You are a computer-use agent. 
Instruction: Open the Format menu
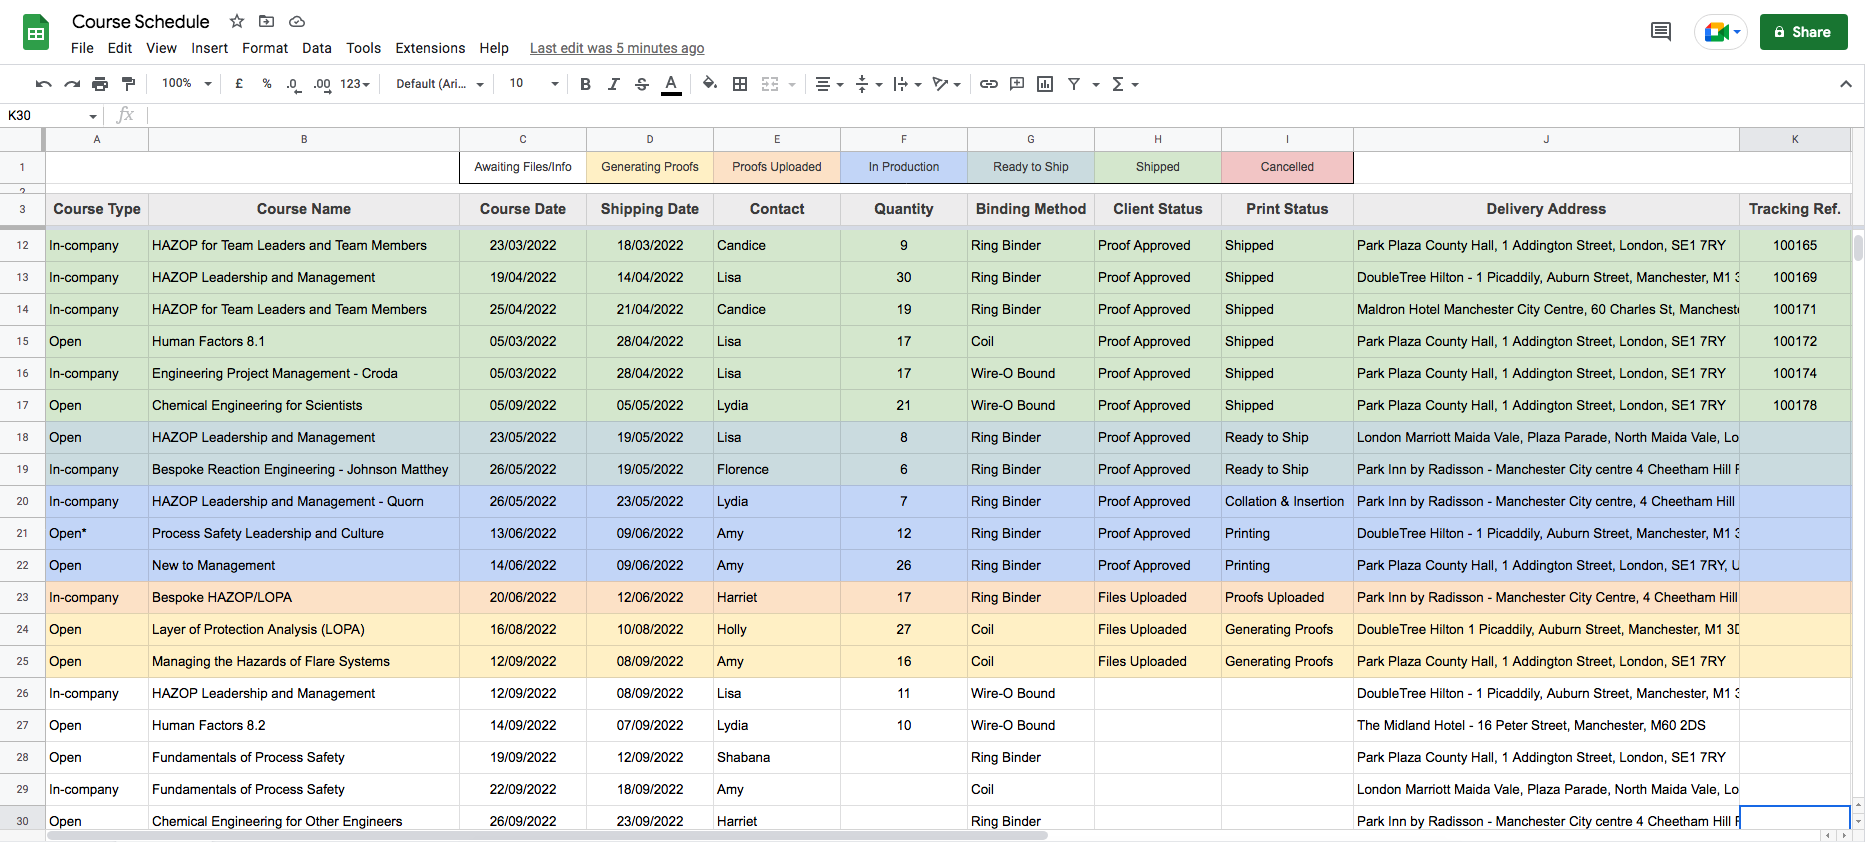(x=265, y=48)
